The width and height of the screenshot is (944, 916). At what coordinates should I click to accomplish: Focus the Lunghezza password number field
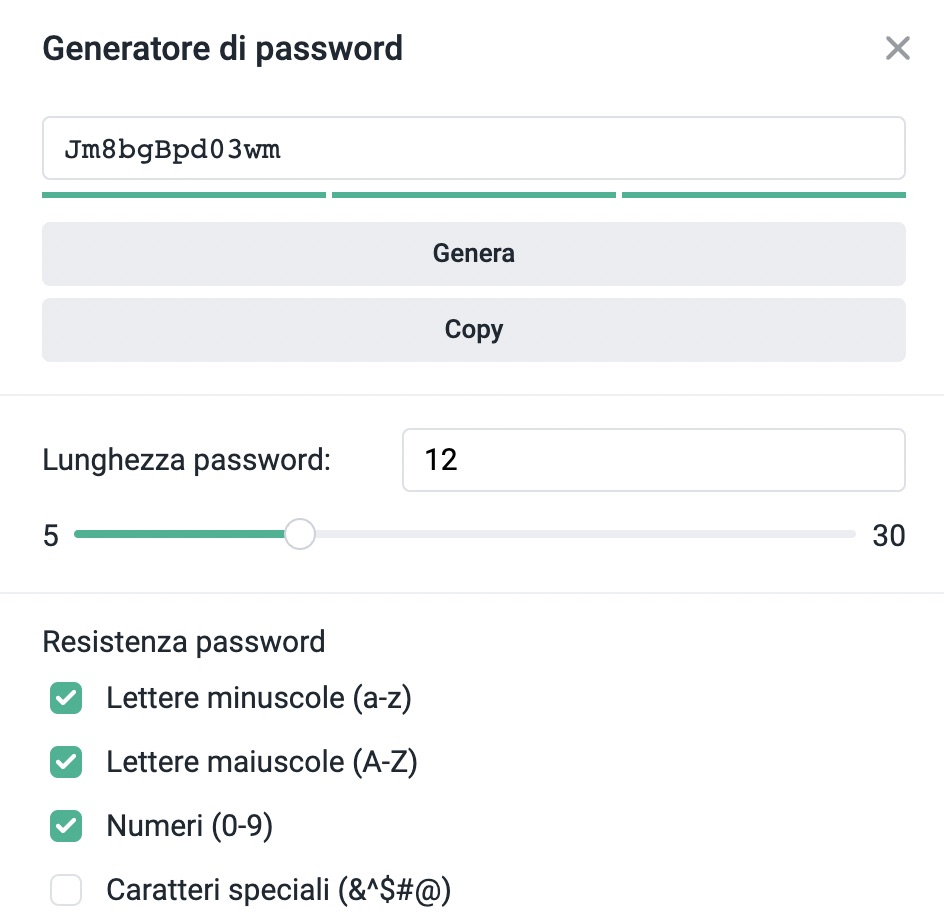point(653,460)
